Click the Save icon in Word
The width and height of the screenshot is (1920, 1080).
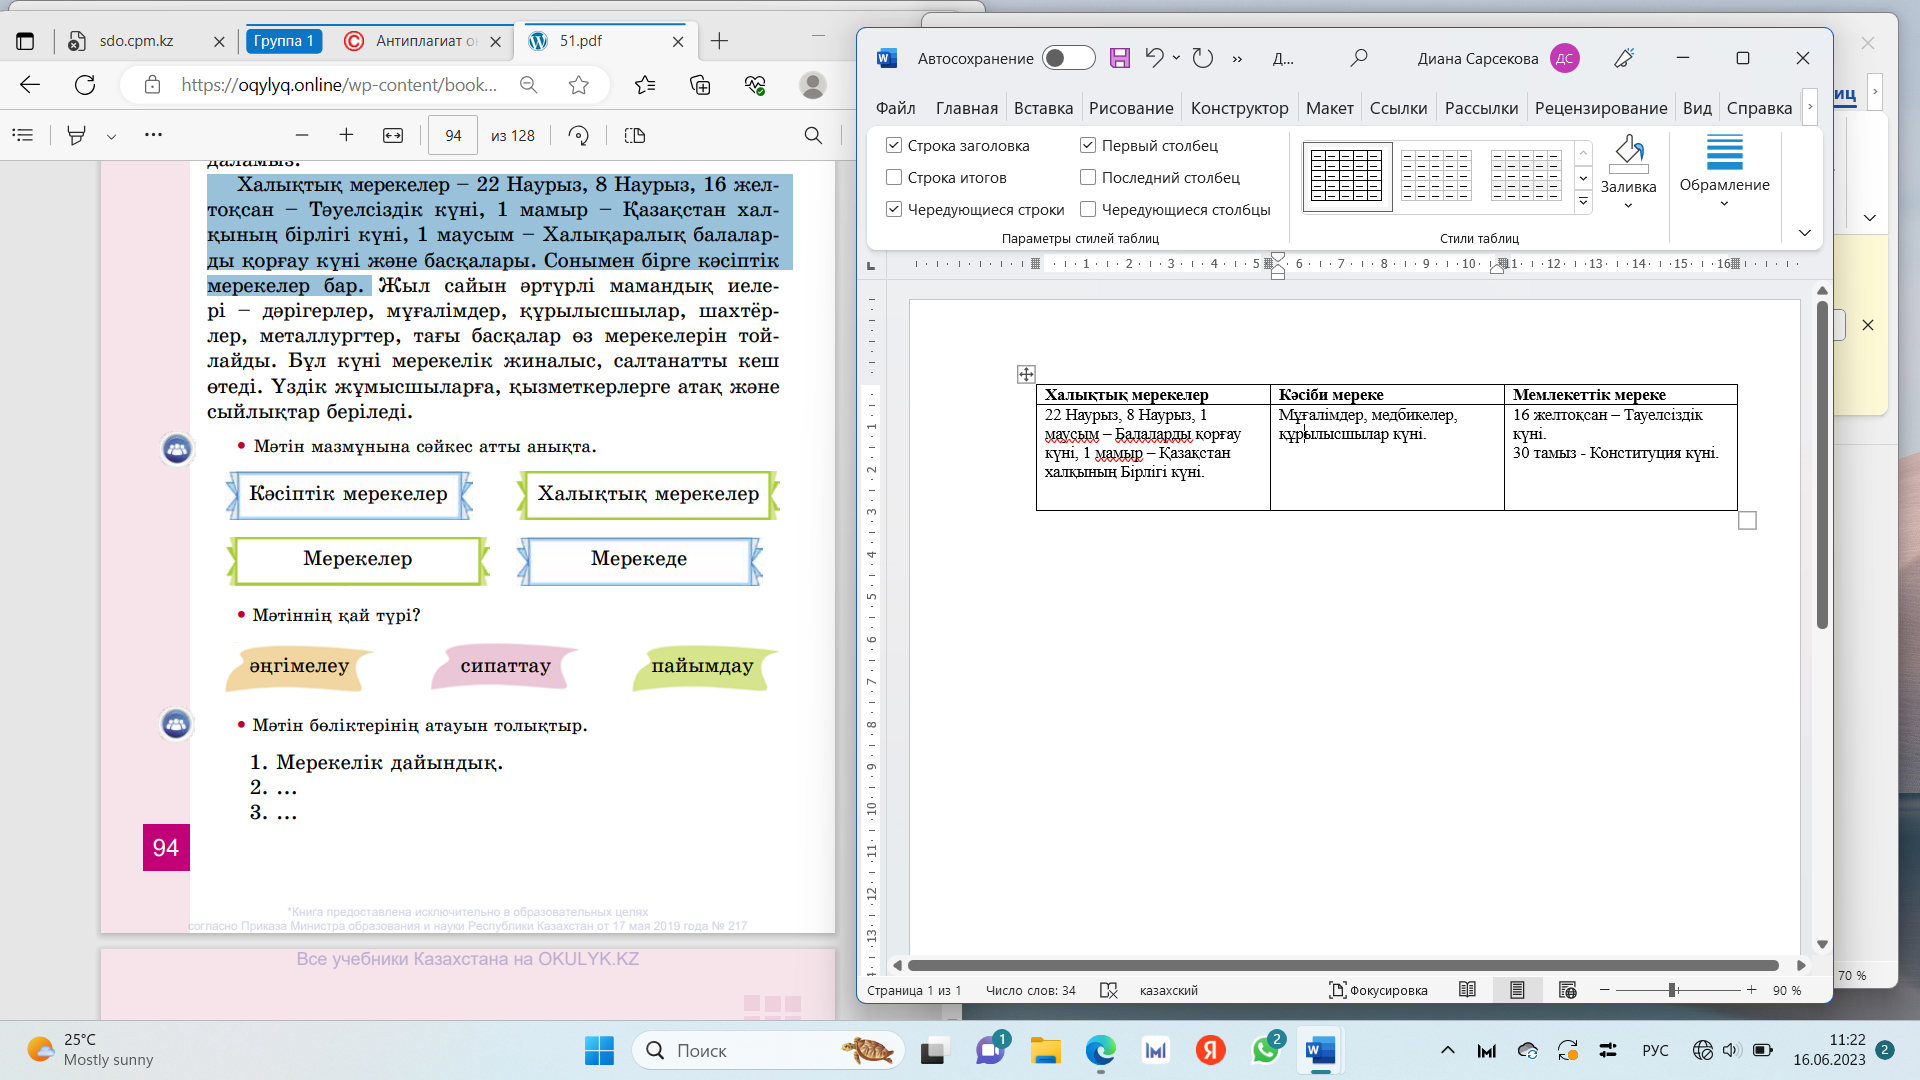point(1119,58)
